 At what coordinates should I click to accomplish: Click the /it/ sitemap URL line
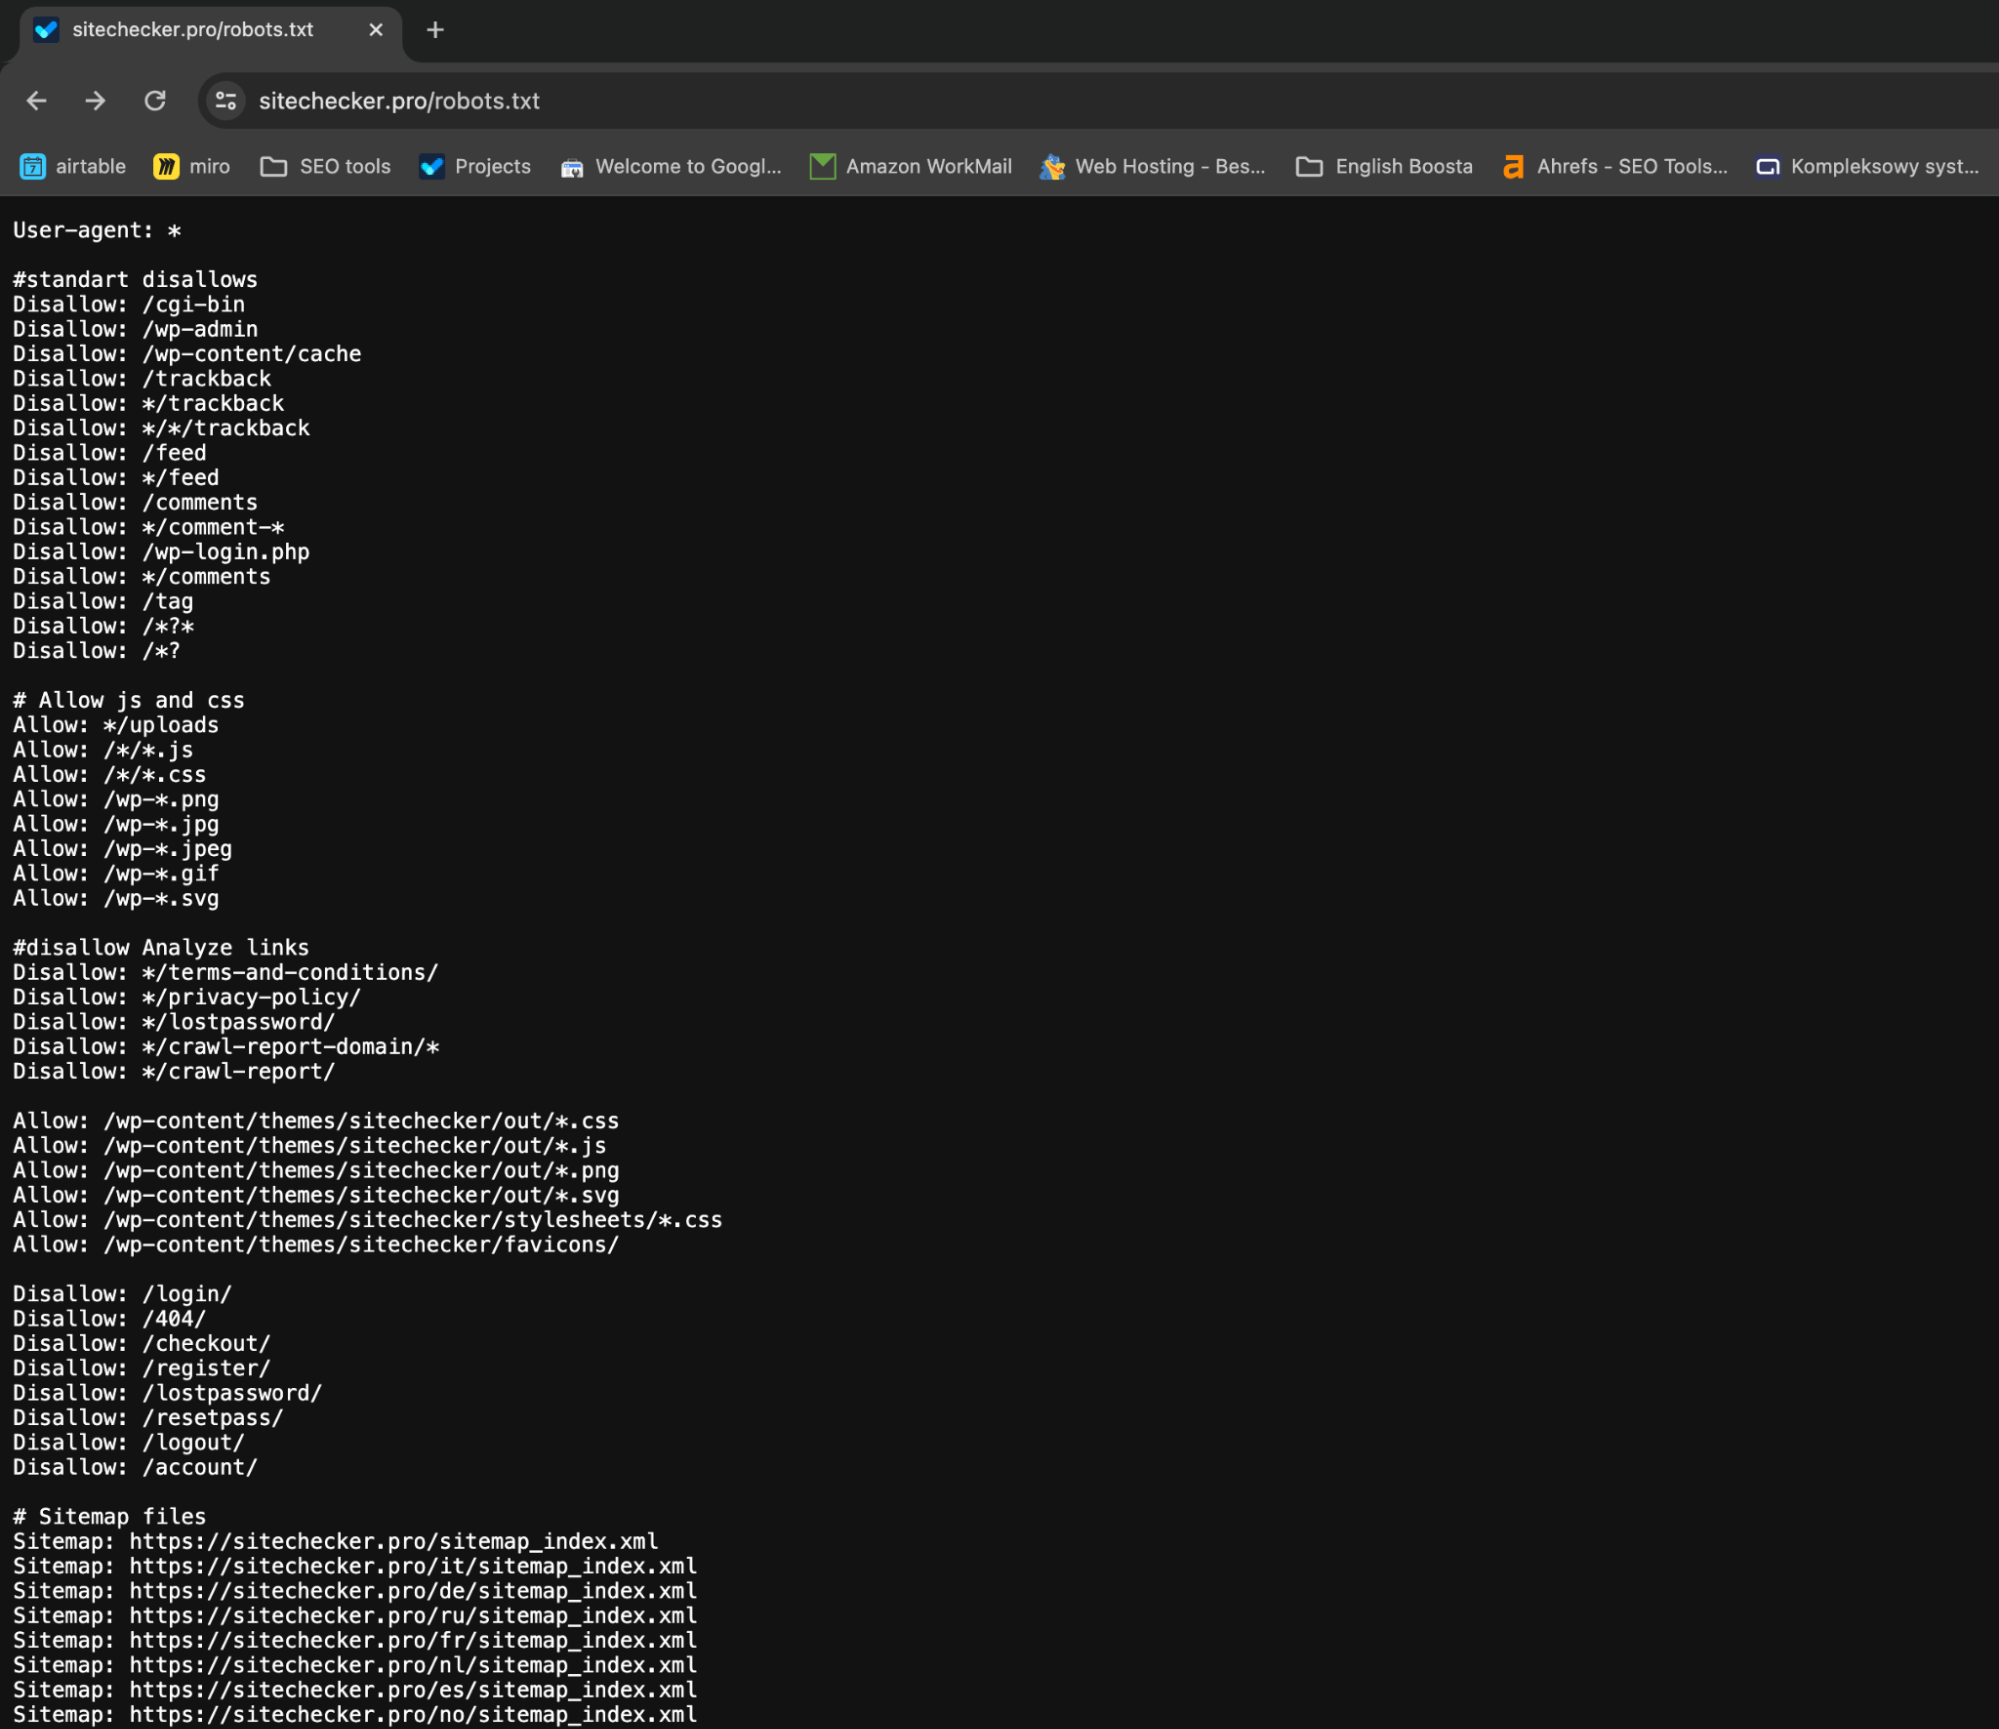[x=355, y=1567]
